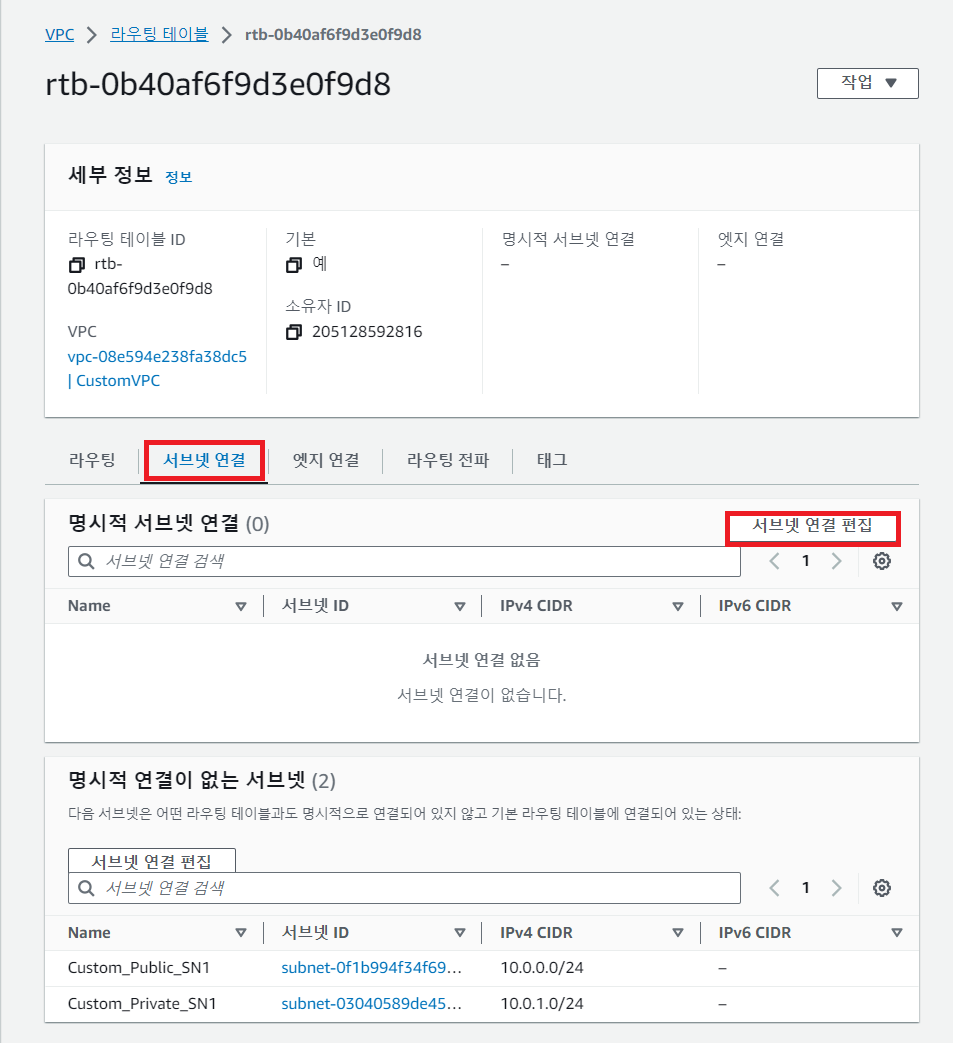Sort lower table by 서브넷 ID column
The width and height of the screenshot is (953, 1043).
coord(460,933)
